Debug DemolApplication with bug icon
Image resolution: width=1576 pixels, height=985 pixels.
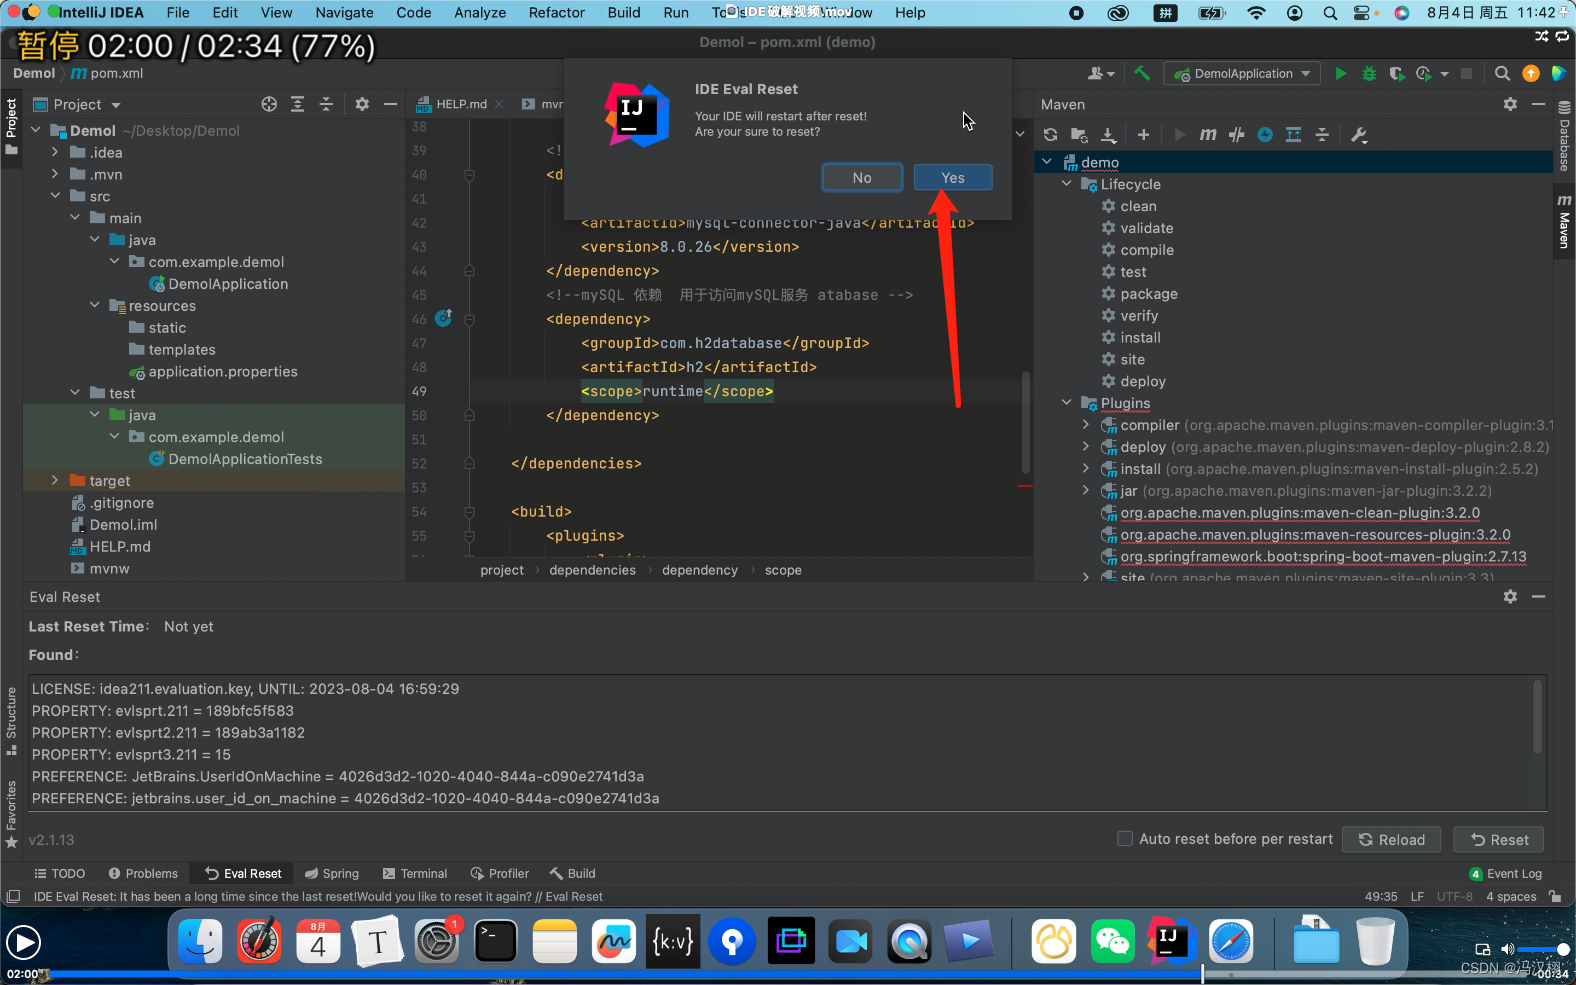1369,73
